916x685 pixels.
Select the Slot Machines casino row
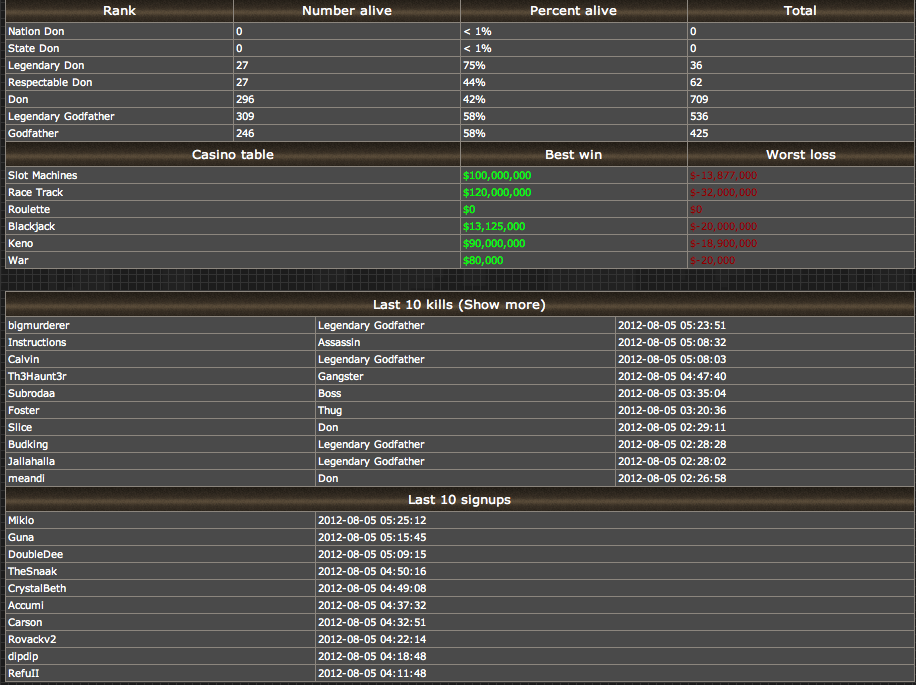click(459, 175)
